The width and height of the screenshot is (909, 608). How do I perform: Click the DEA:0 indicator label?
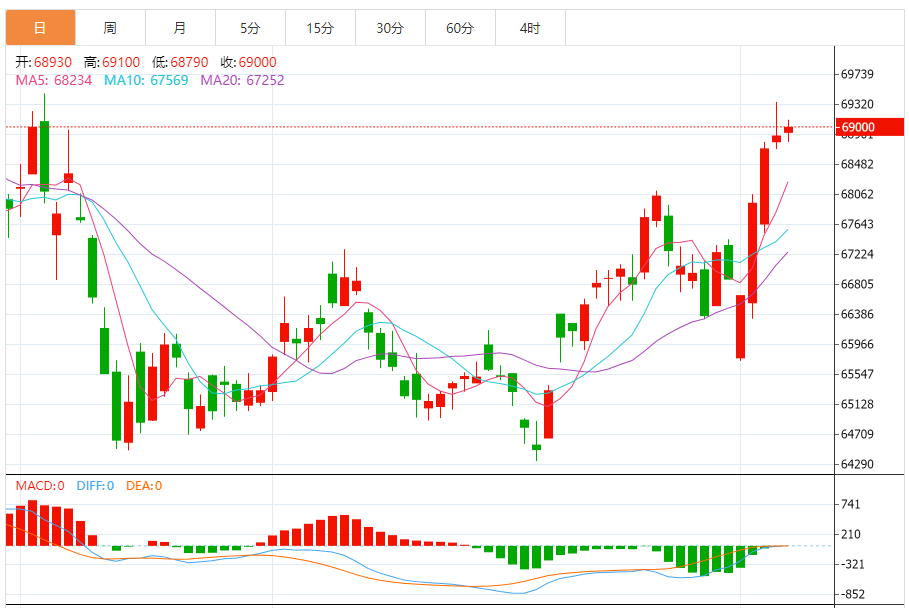pos(144,486)
